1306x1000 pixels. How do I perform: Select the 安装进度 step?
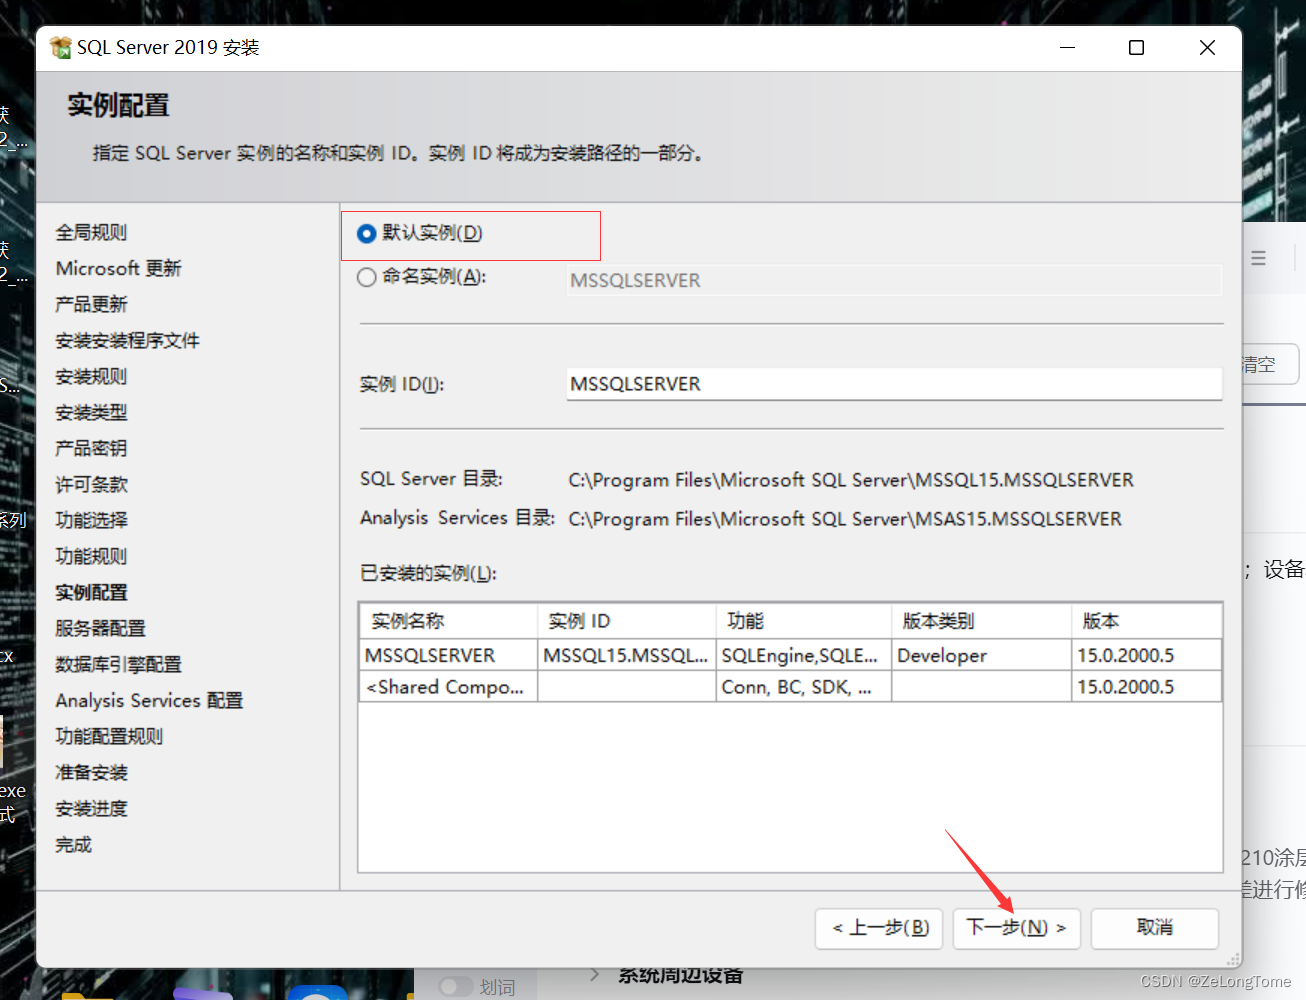coord(91,808)
